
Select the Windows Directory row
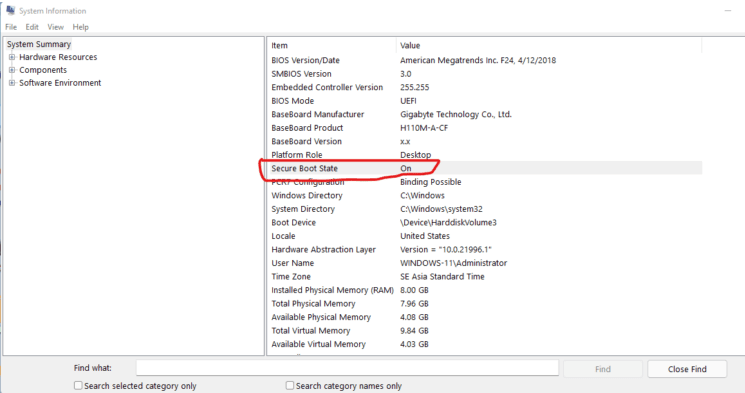(485, 195)
